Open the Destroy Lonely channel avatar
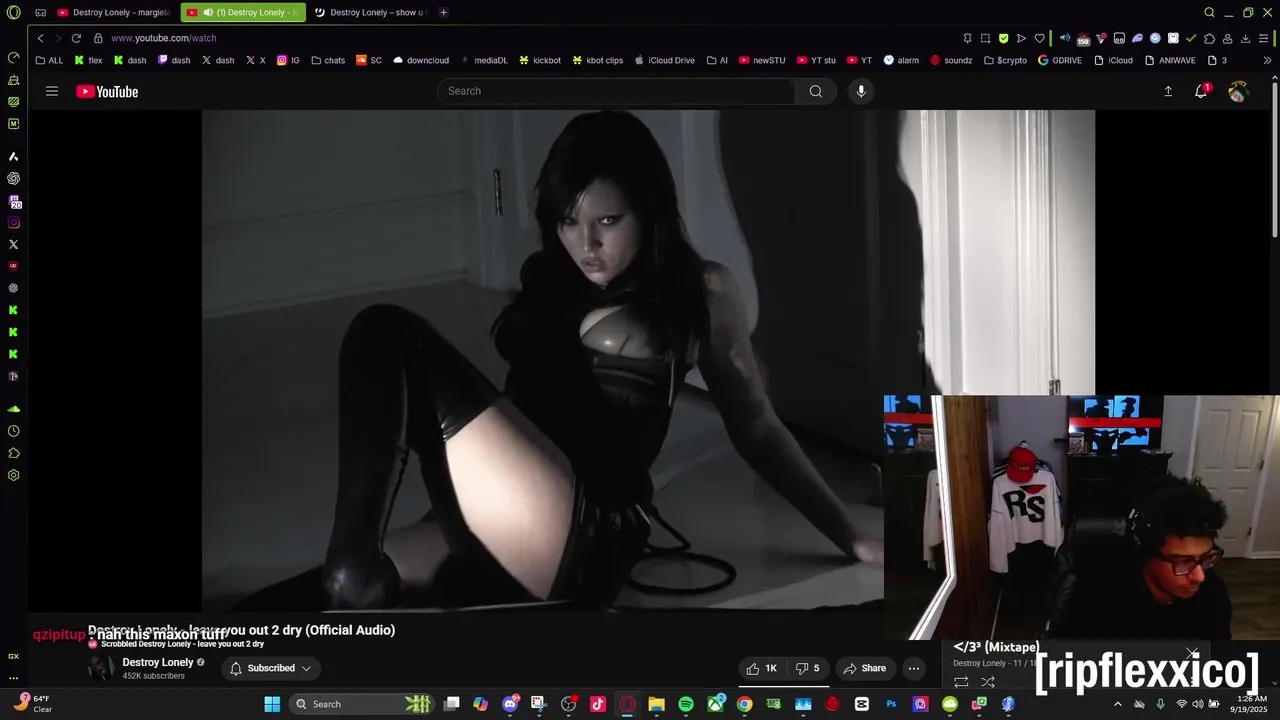 pyautogui.click(x=101, y=668)
